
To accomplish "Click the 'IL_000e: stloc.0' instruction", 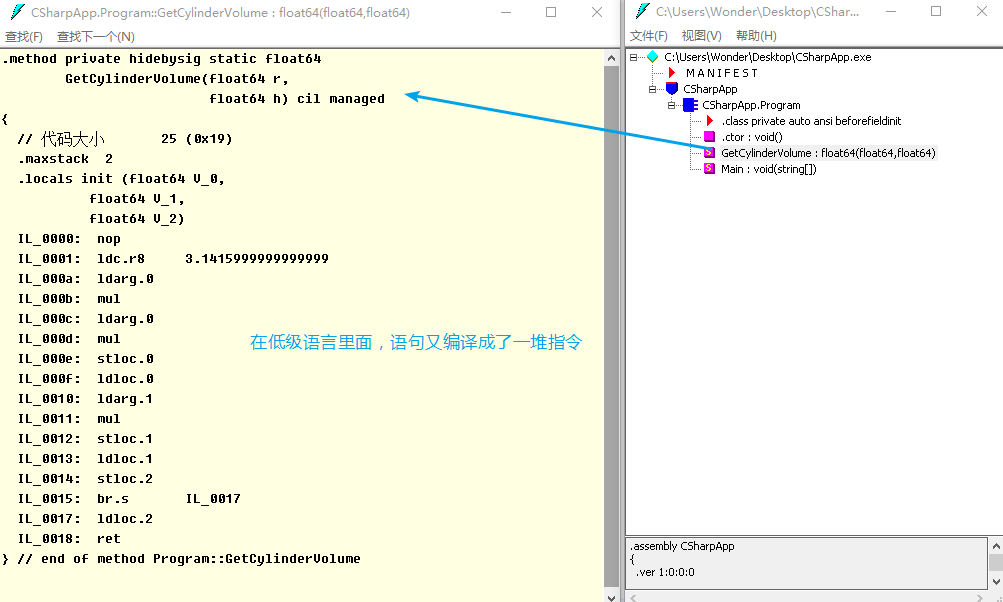I will point(86,359).
